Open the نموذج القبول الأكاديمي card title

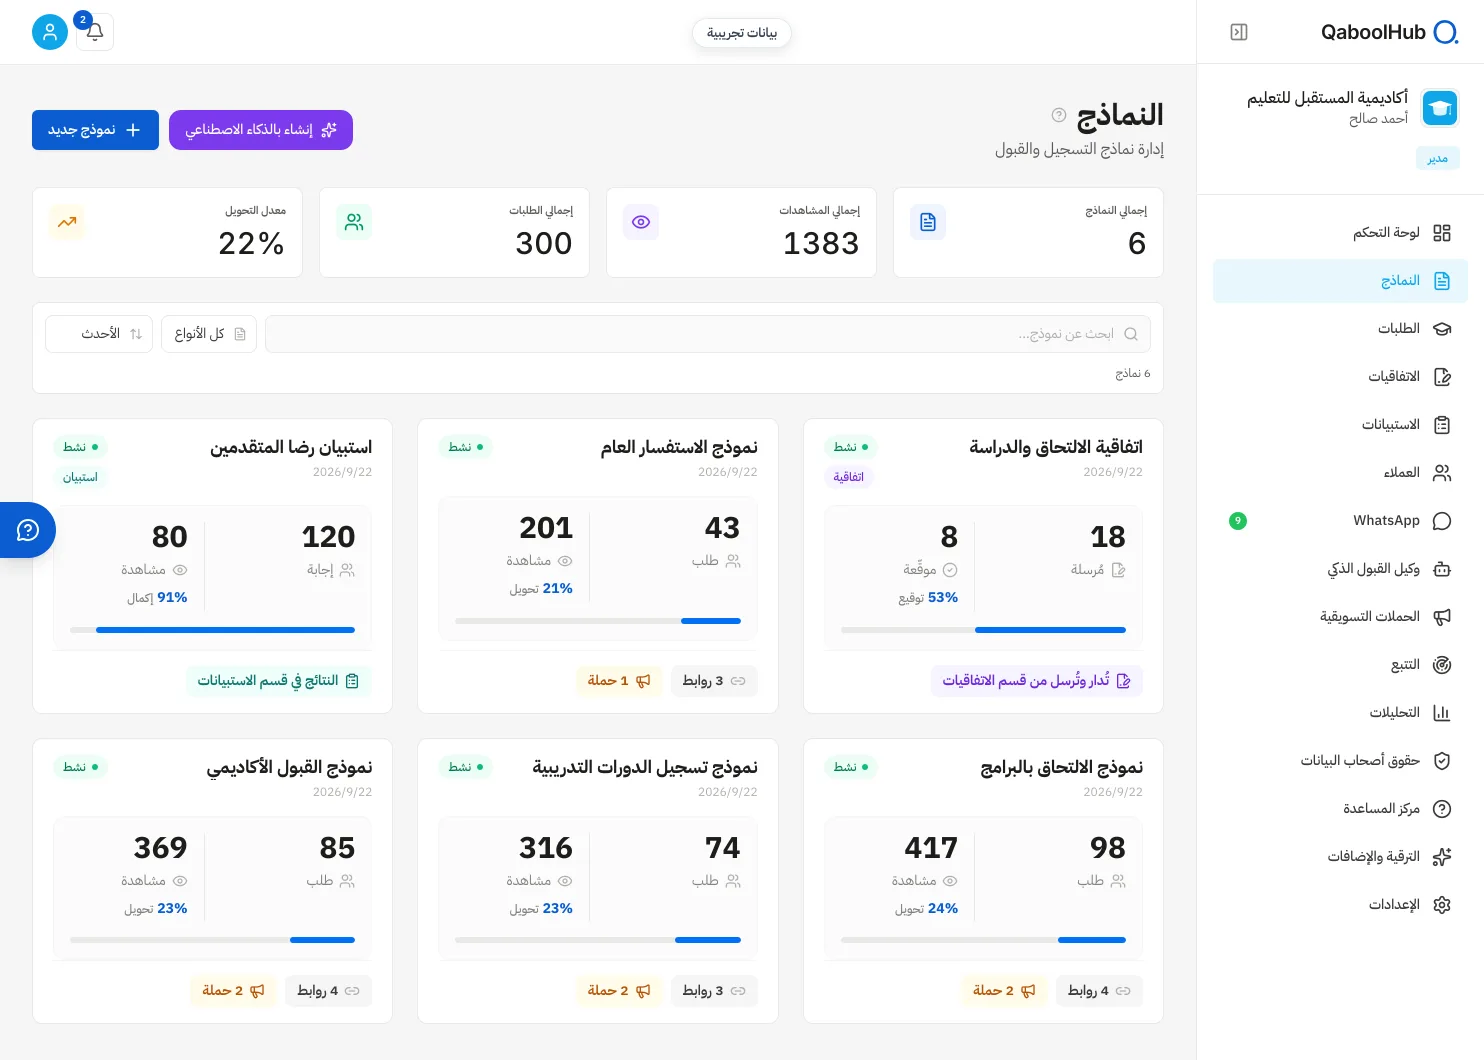[289, 767]
